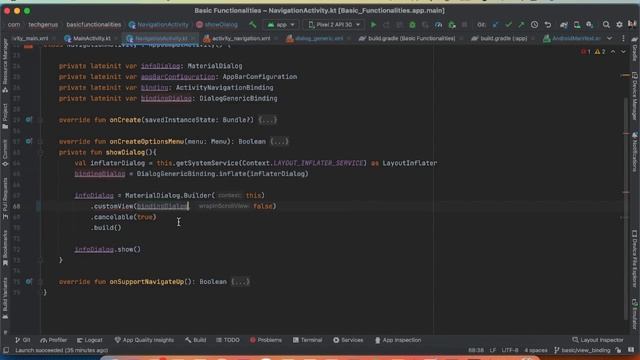Go to next highlighted error arrow
The width and height of the screenshot is (640, 360).
623,52
